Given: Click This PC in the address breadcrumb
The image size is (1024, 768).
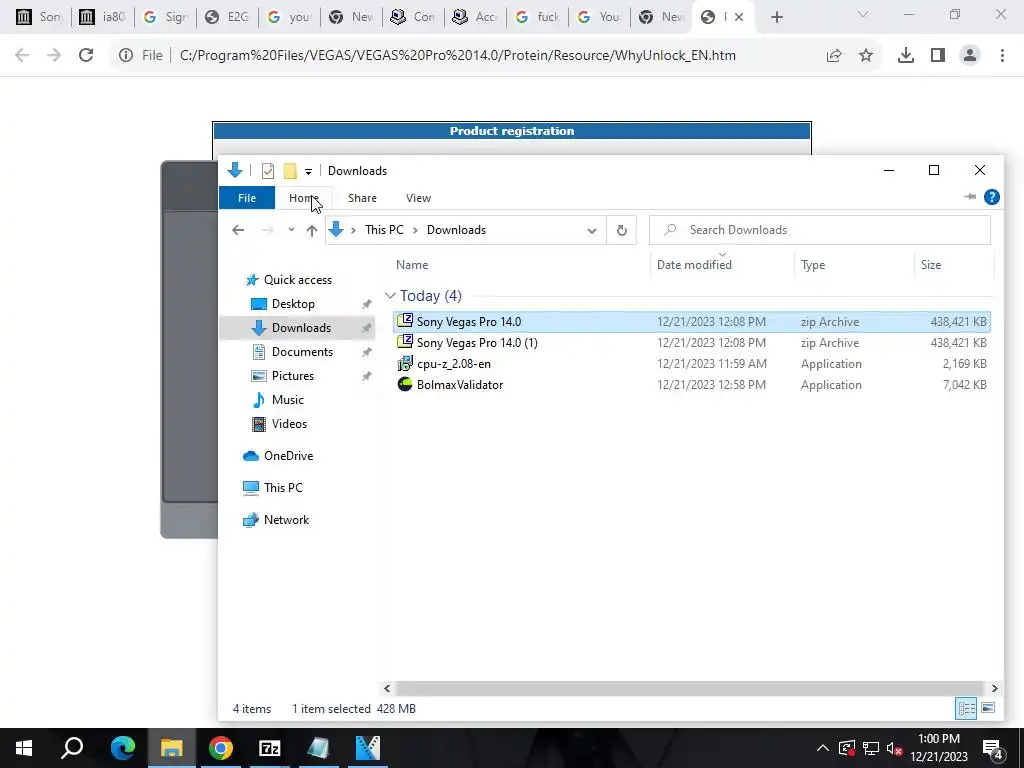Looking at the screenshot, I should [384, 230].
